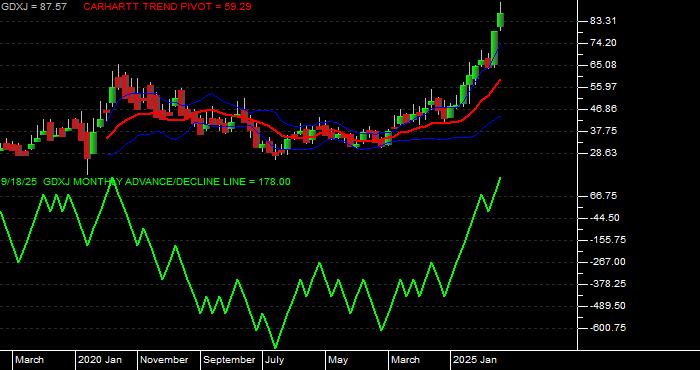The image size is (700, 370).
Task: Click the July time axis label
Action: (x=275, y=360)
